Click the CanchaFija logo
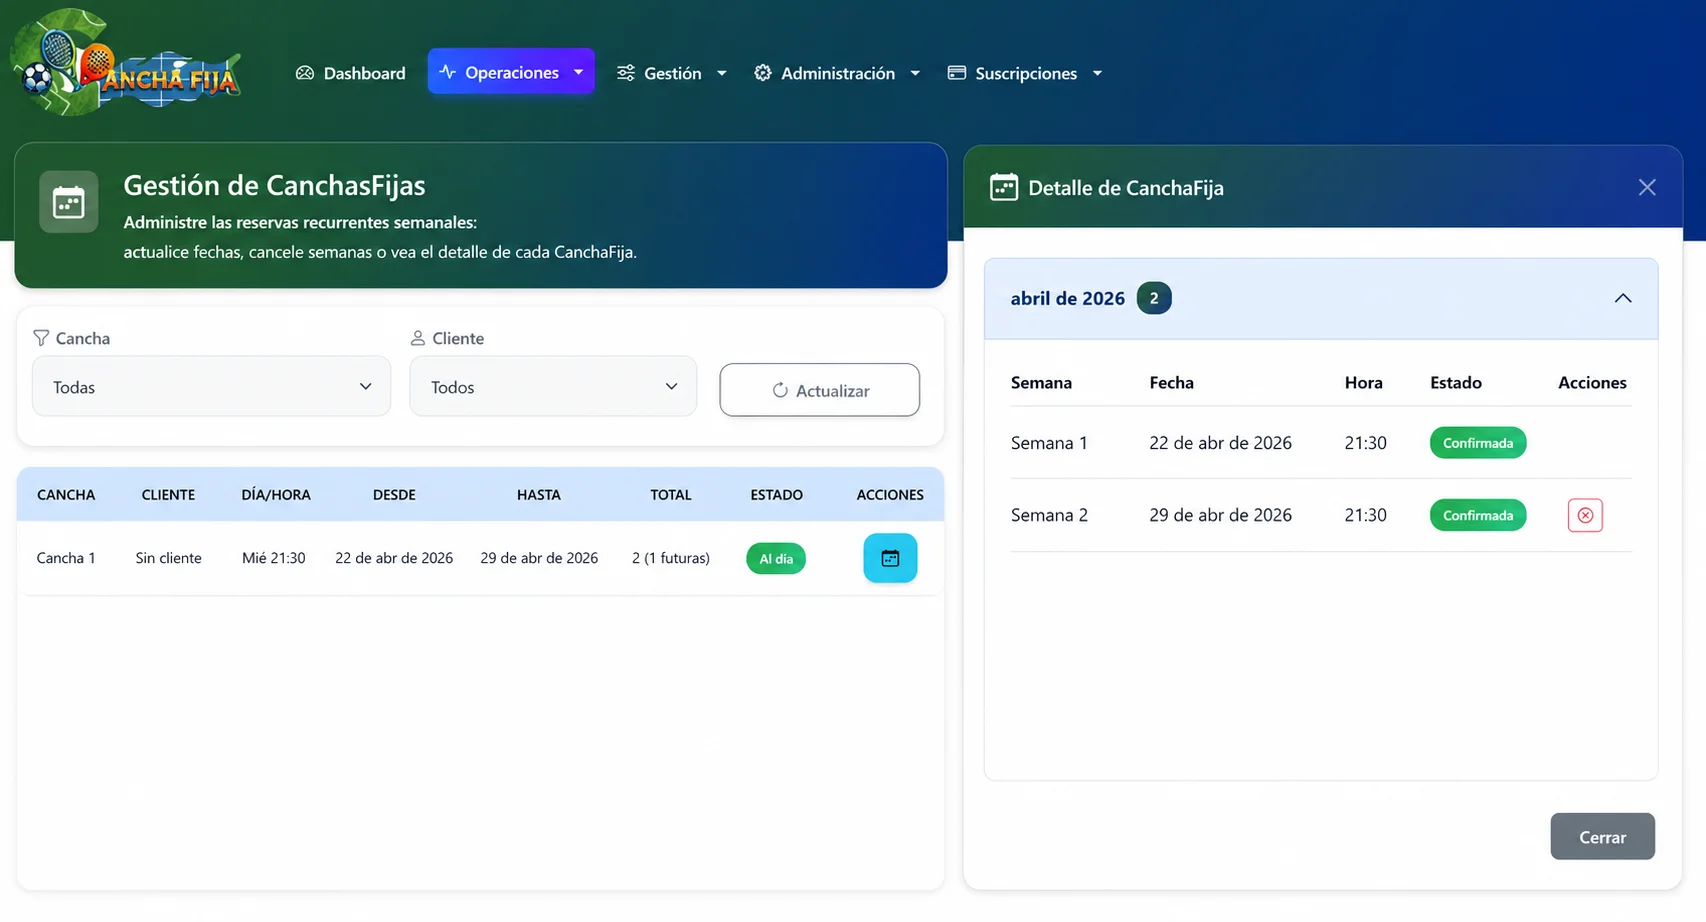1706x922 pixels. (126, 62)
